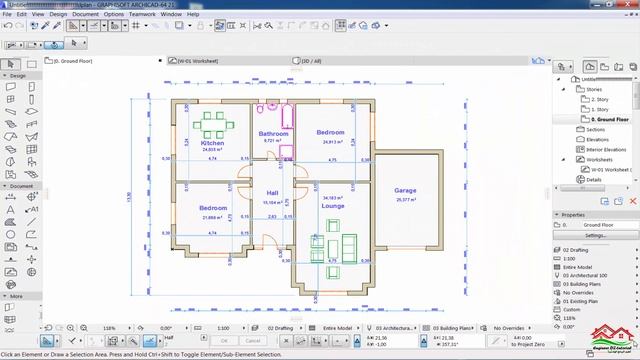Screen dimensions: 640x360
Task: Open the 03 Building Plans dropdown
Action: [x=473, y=328]
